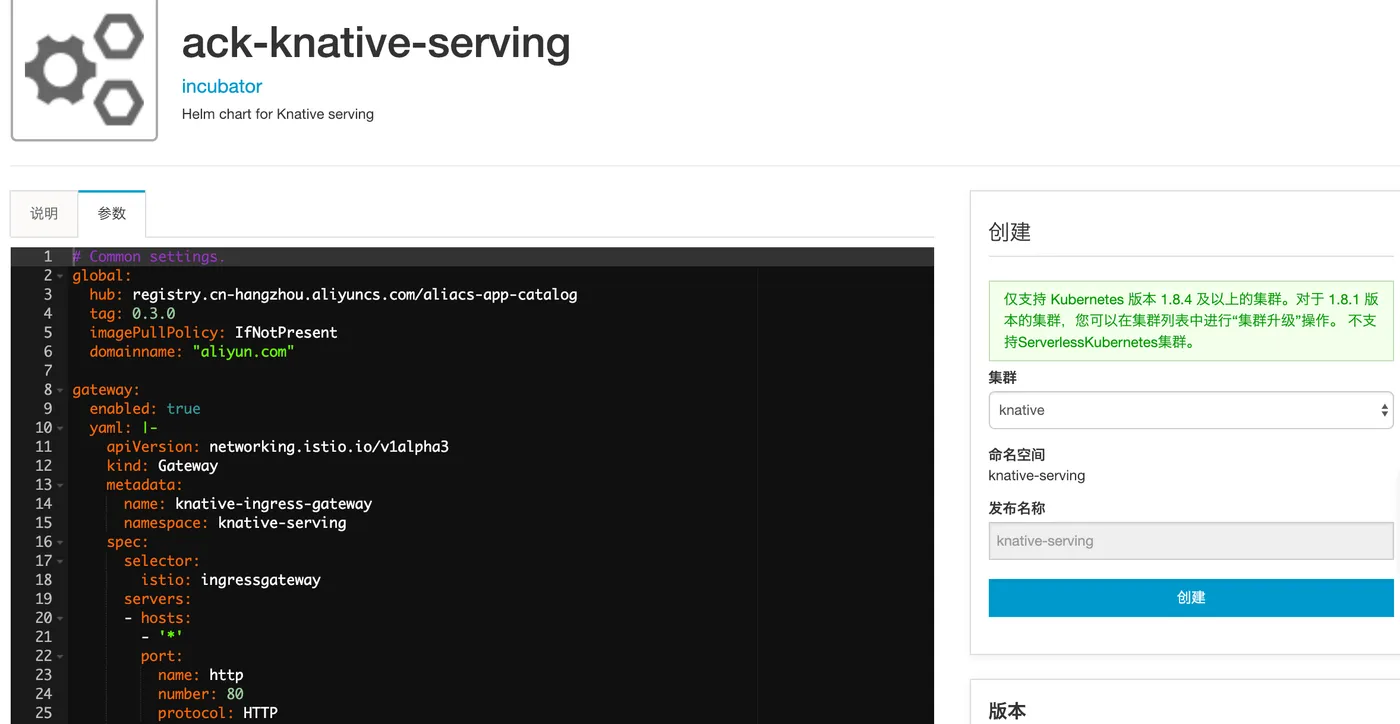Screen dimensions: 1400x724
Task: Click the '*' hosts entry on line 21
Action: tap(170, 636)
